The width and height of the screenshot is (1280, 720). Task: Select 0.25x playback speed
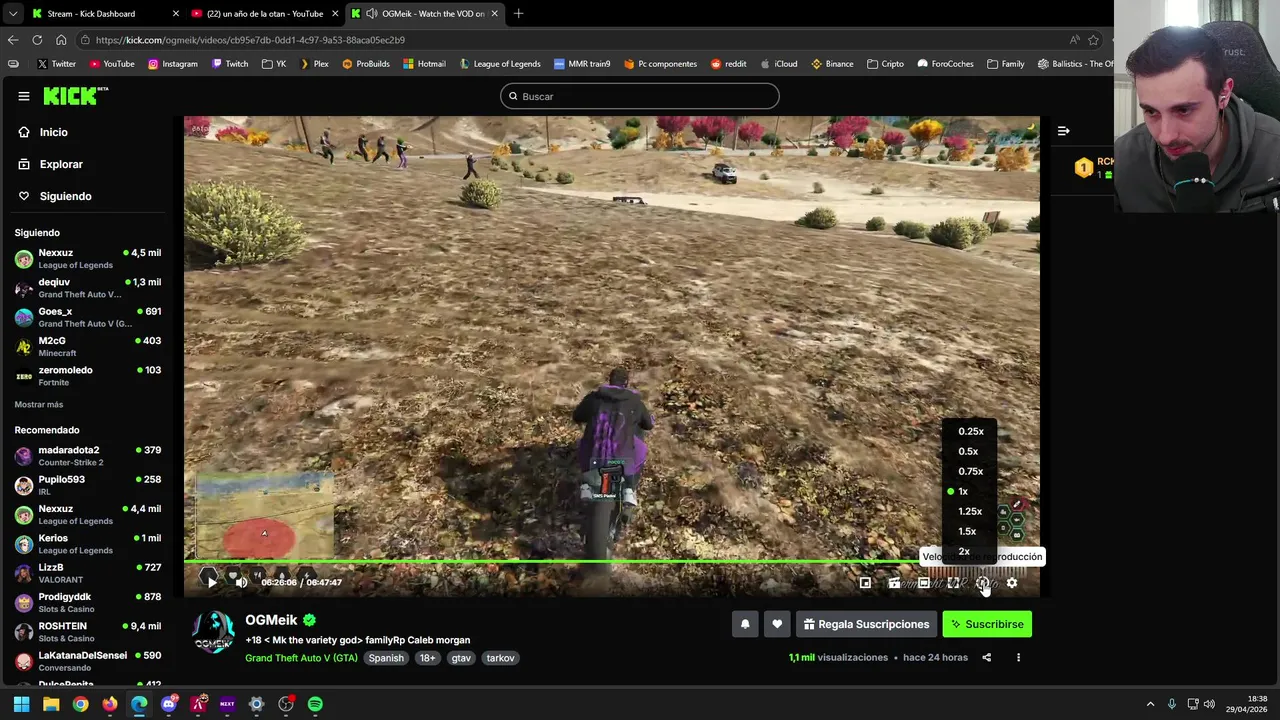[x=971, y=431]
